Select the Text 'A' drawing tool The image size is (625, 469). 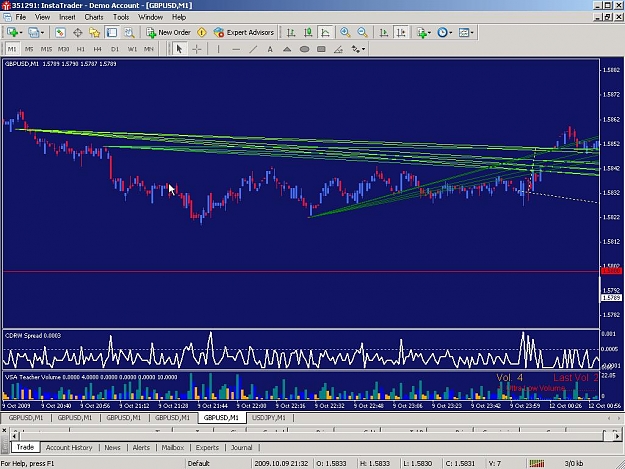[x=270, y=49]
